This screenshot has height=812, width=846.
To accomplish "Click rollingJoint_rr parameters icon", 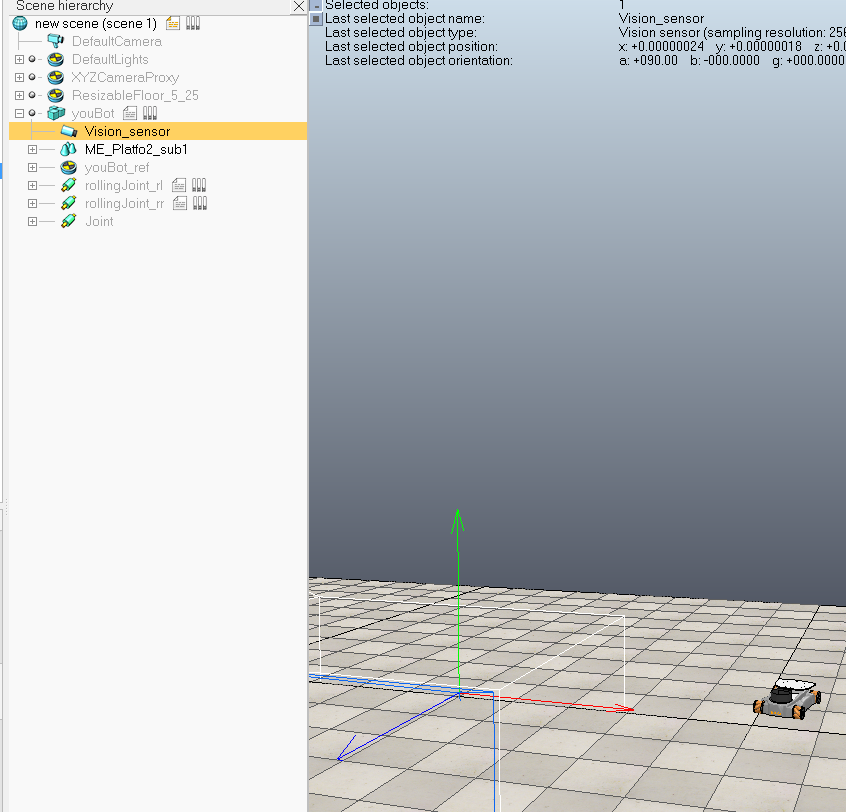I will (200, 203).
